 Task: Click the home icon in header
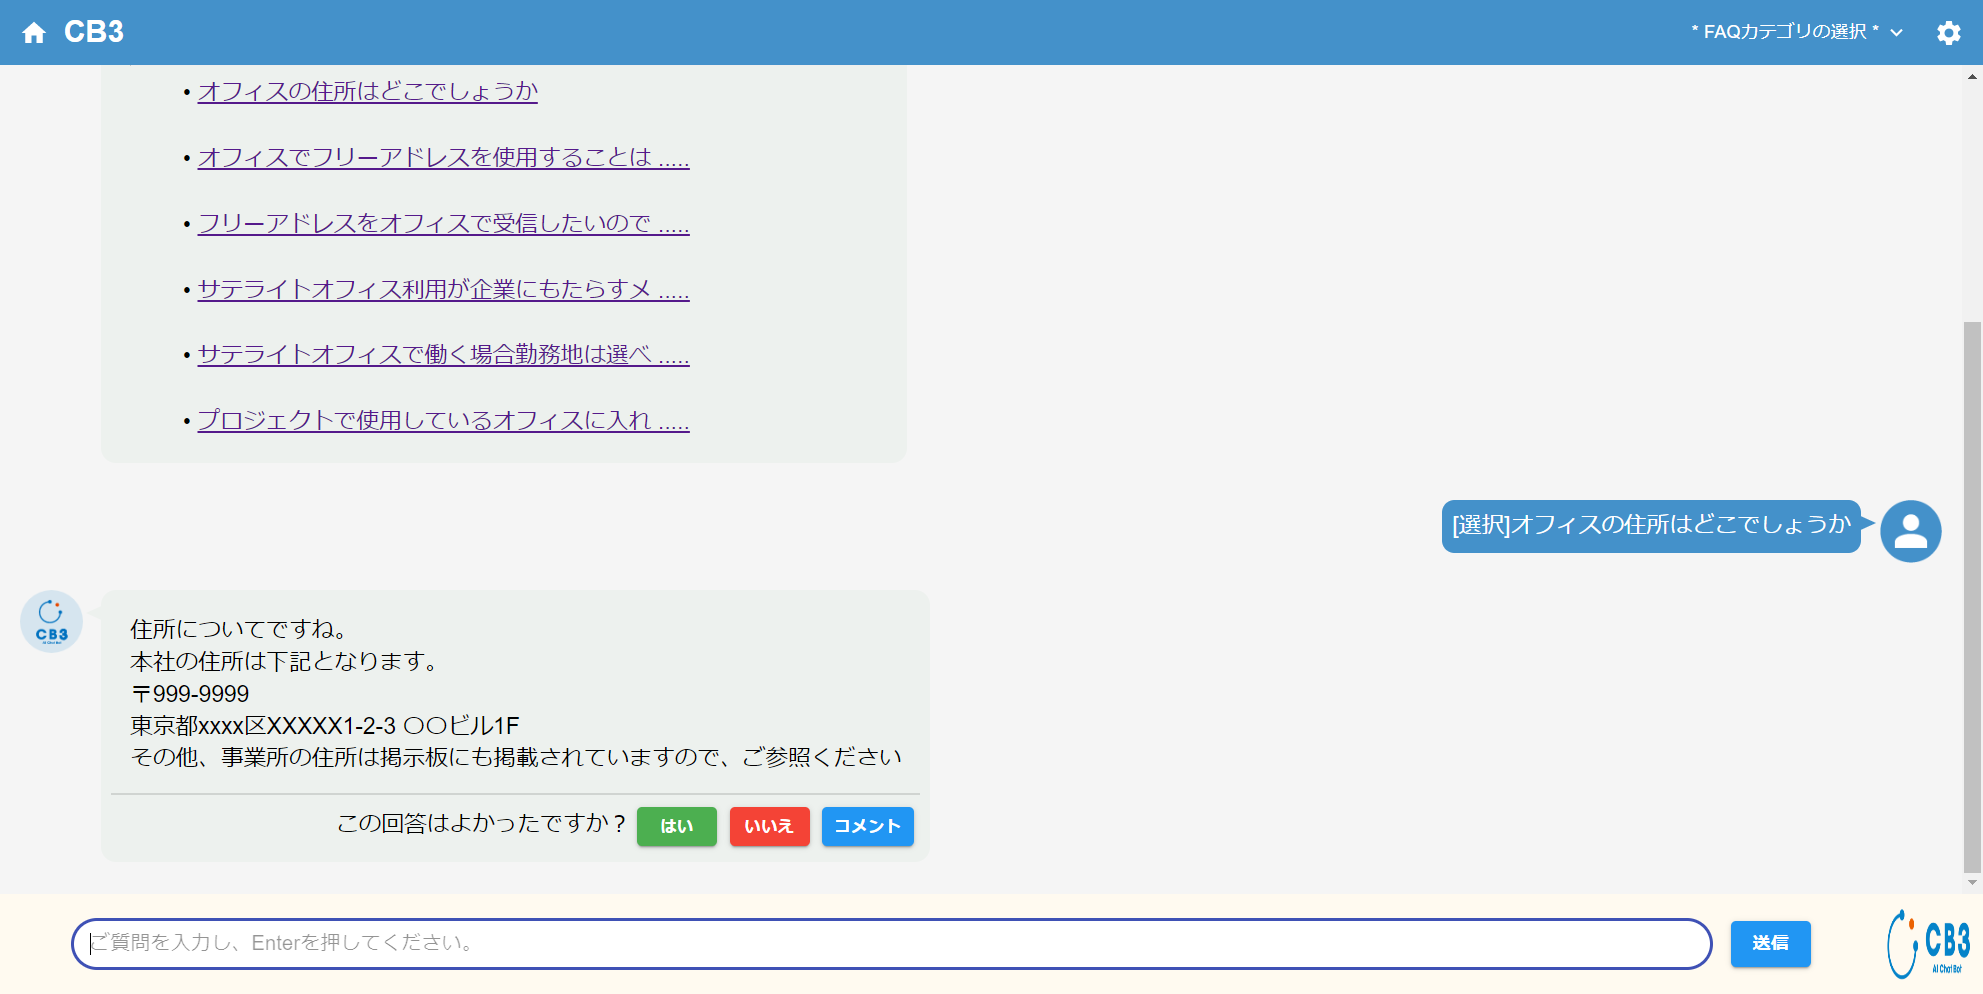(34, 33)
